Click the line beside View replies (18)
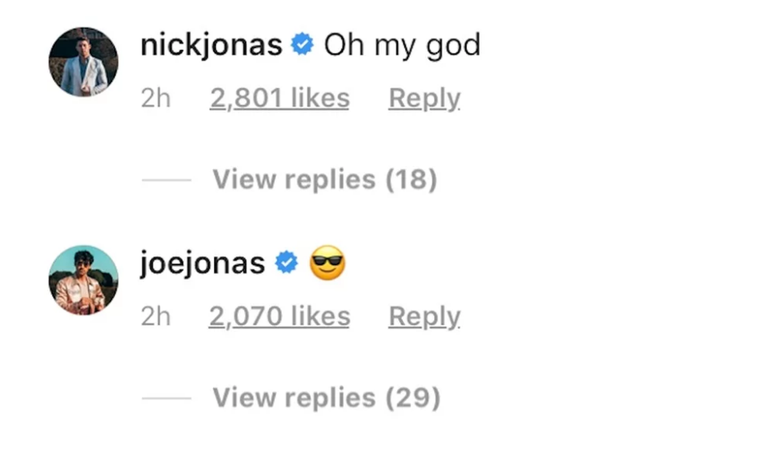 point(167,180)
